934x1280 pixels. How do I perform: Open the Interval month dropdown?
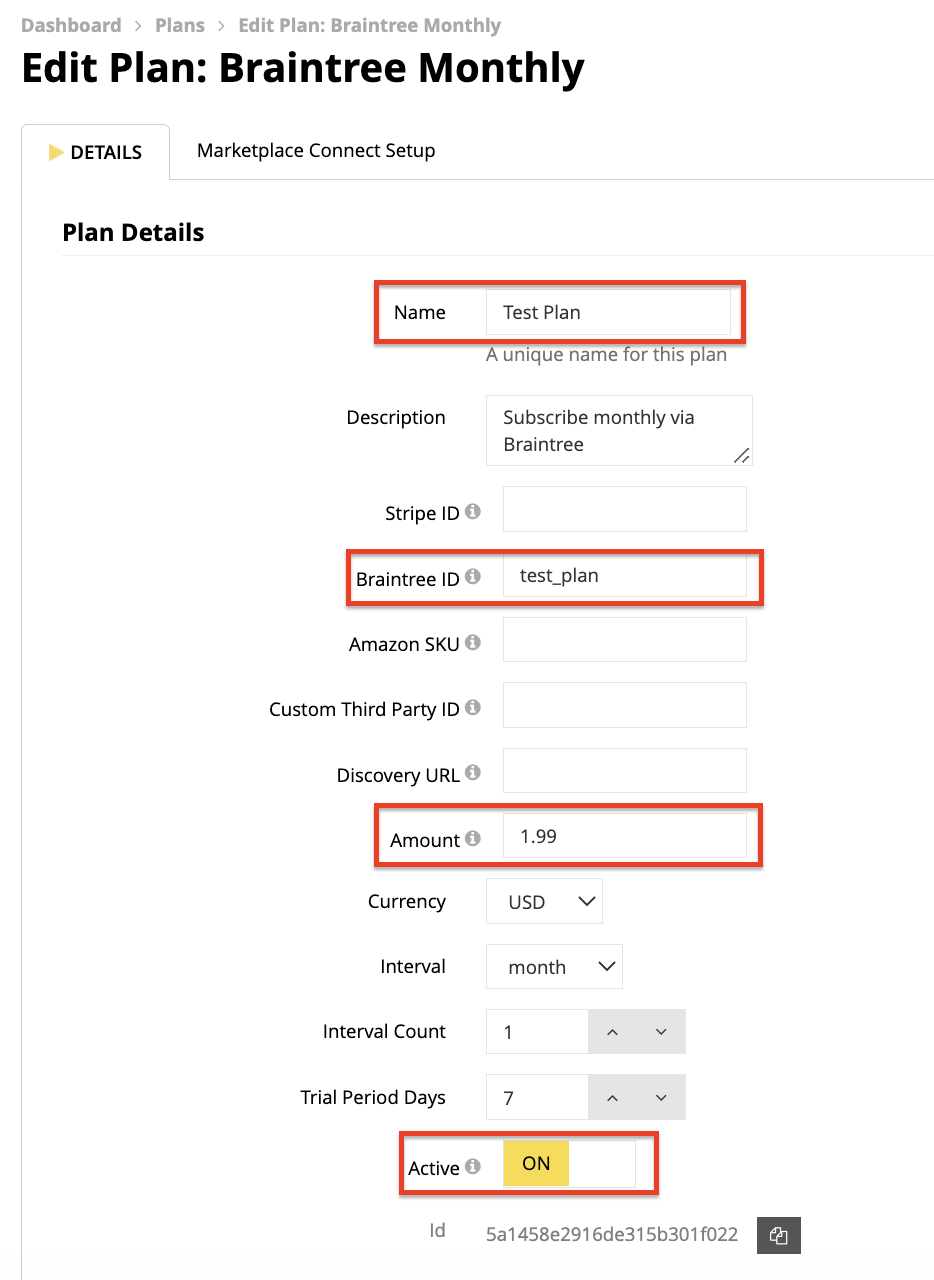pos(554,967)
